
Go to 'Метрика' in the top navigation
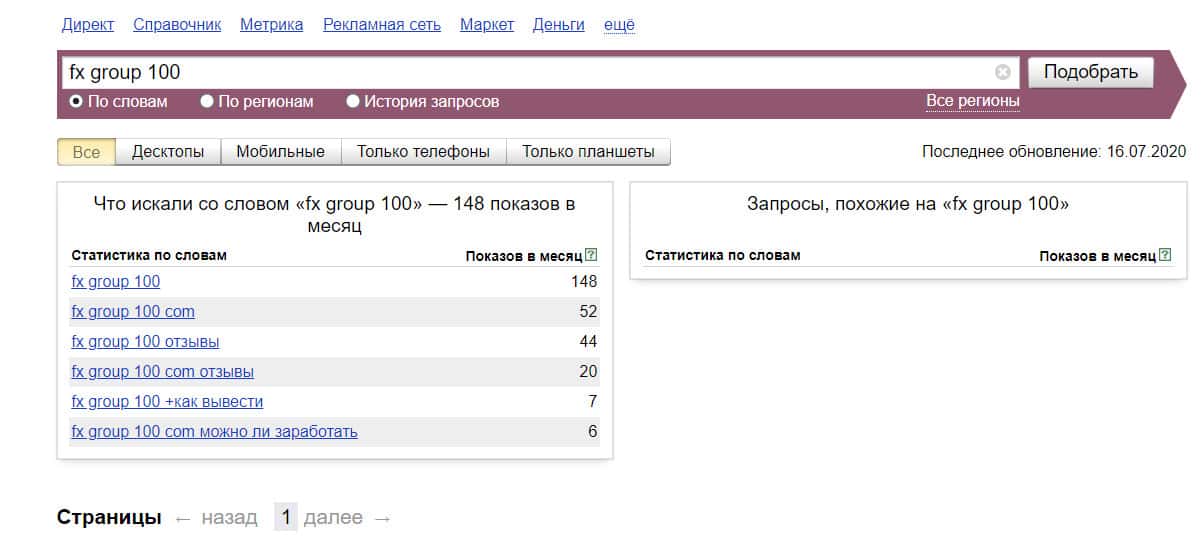pos(271,25)
